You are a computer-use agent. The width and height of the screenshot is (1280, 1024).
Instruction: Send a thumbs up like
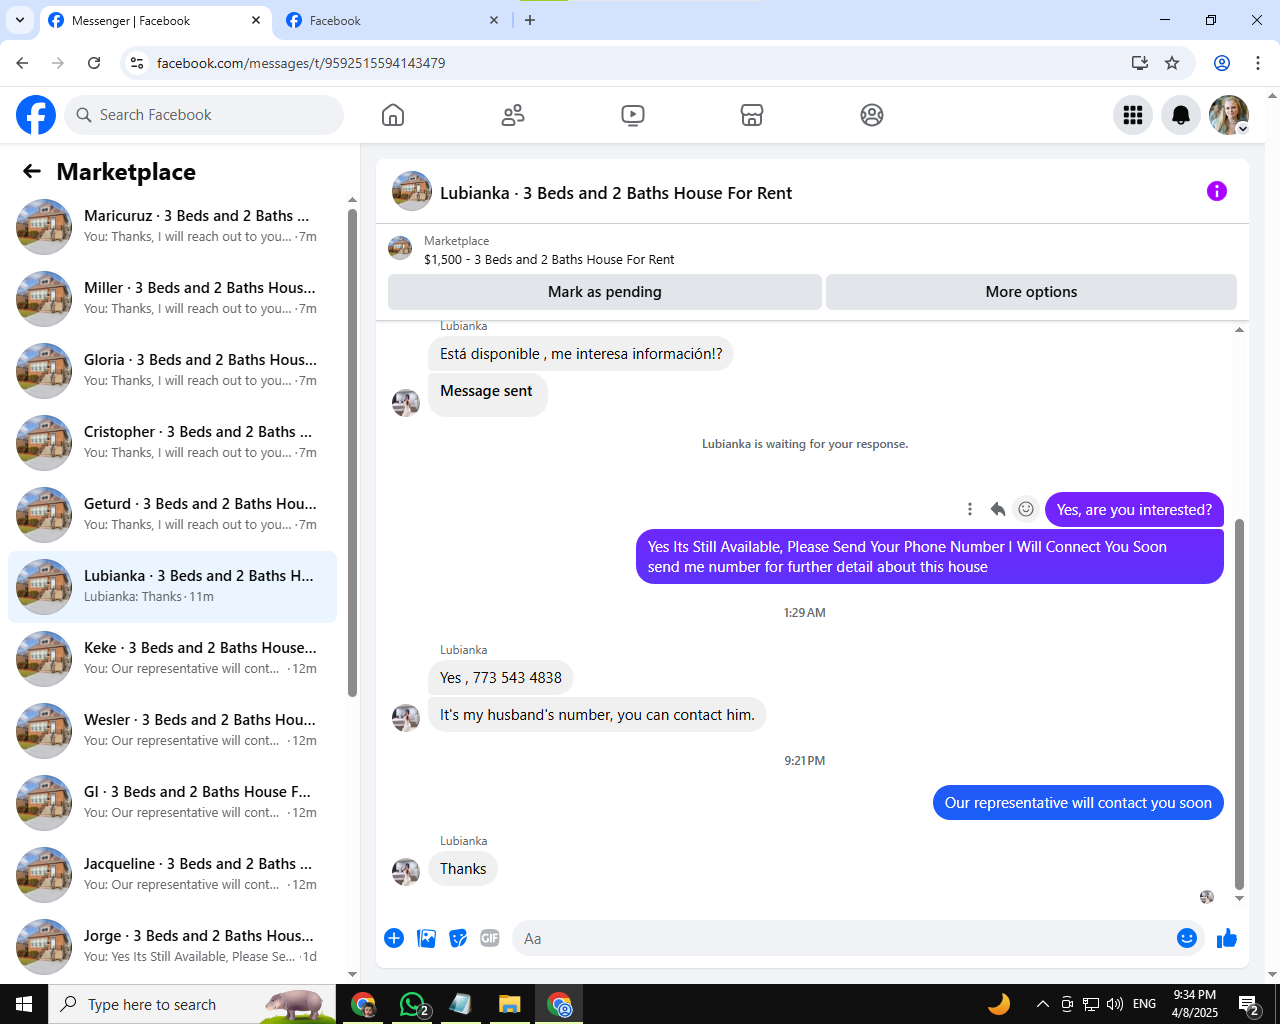1227,938
